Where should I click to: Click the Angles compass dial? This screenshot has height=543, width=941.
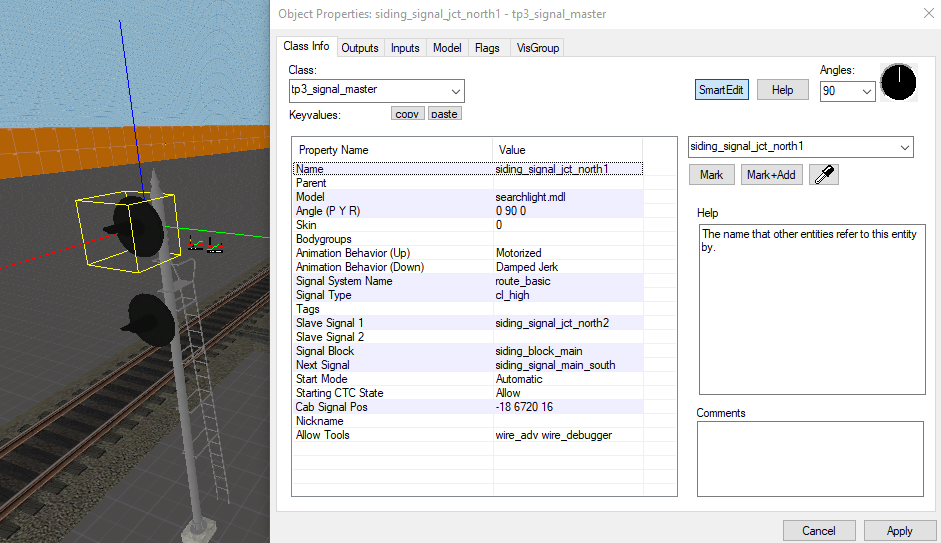point(898,82)
